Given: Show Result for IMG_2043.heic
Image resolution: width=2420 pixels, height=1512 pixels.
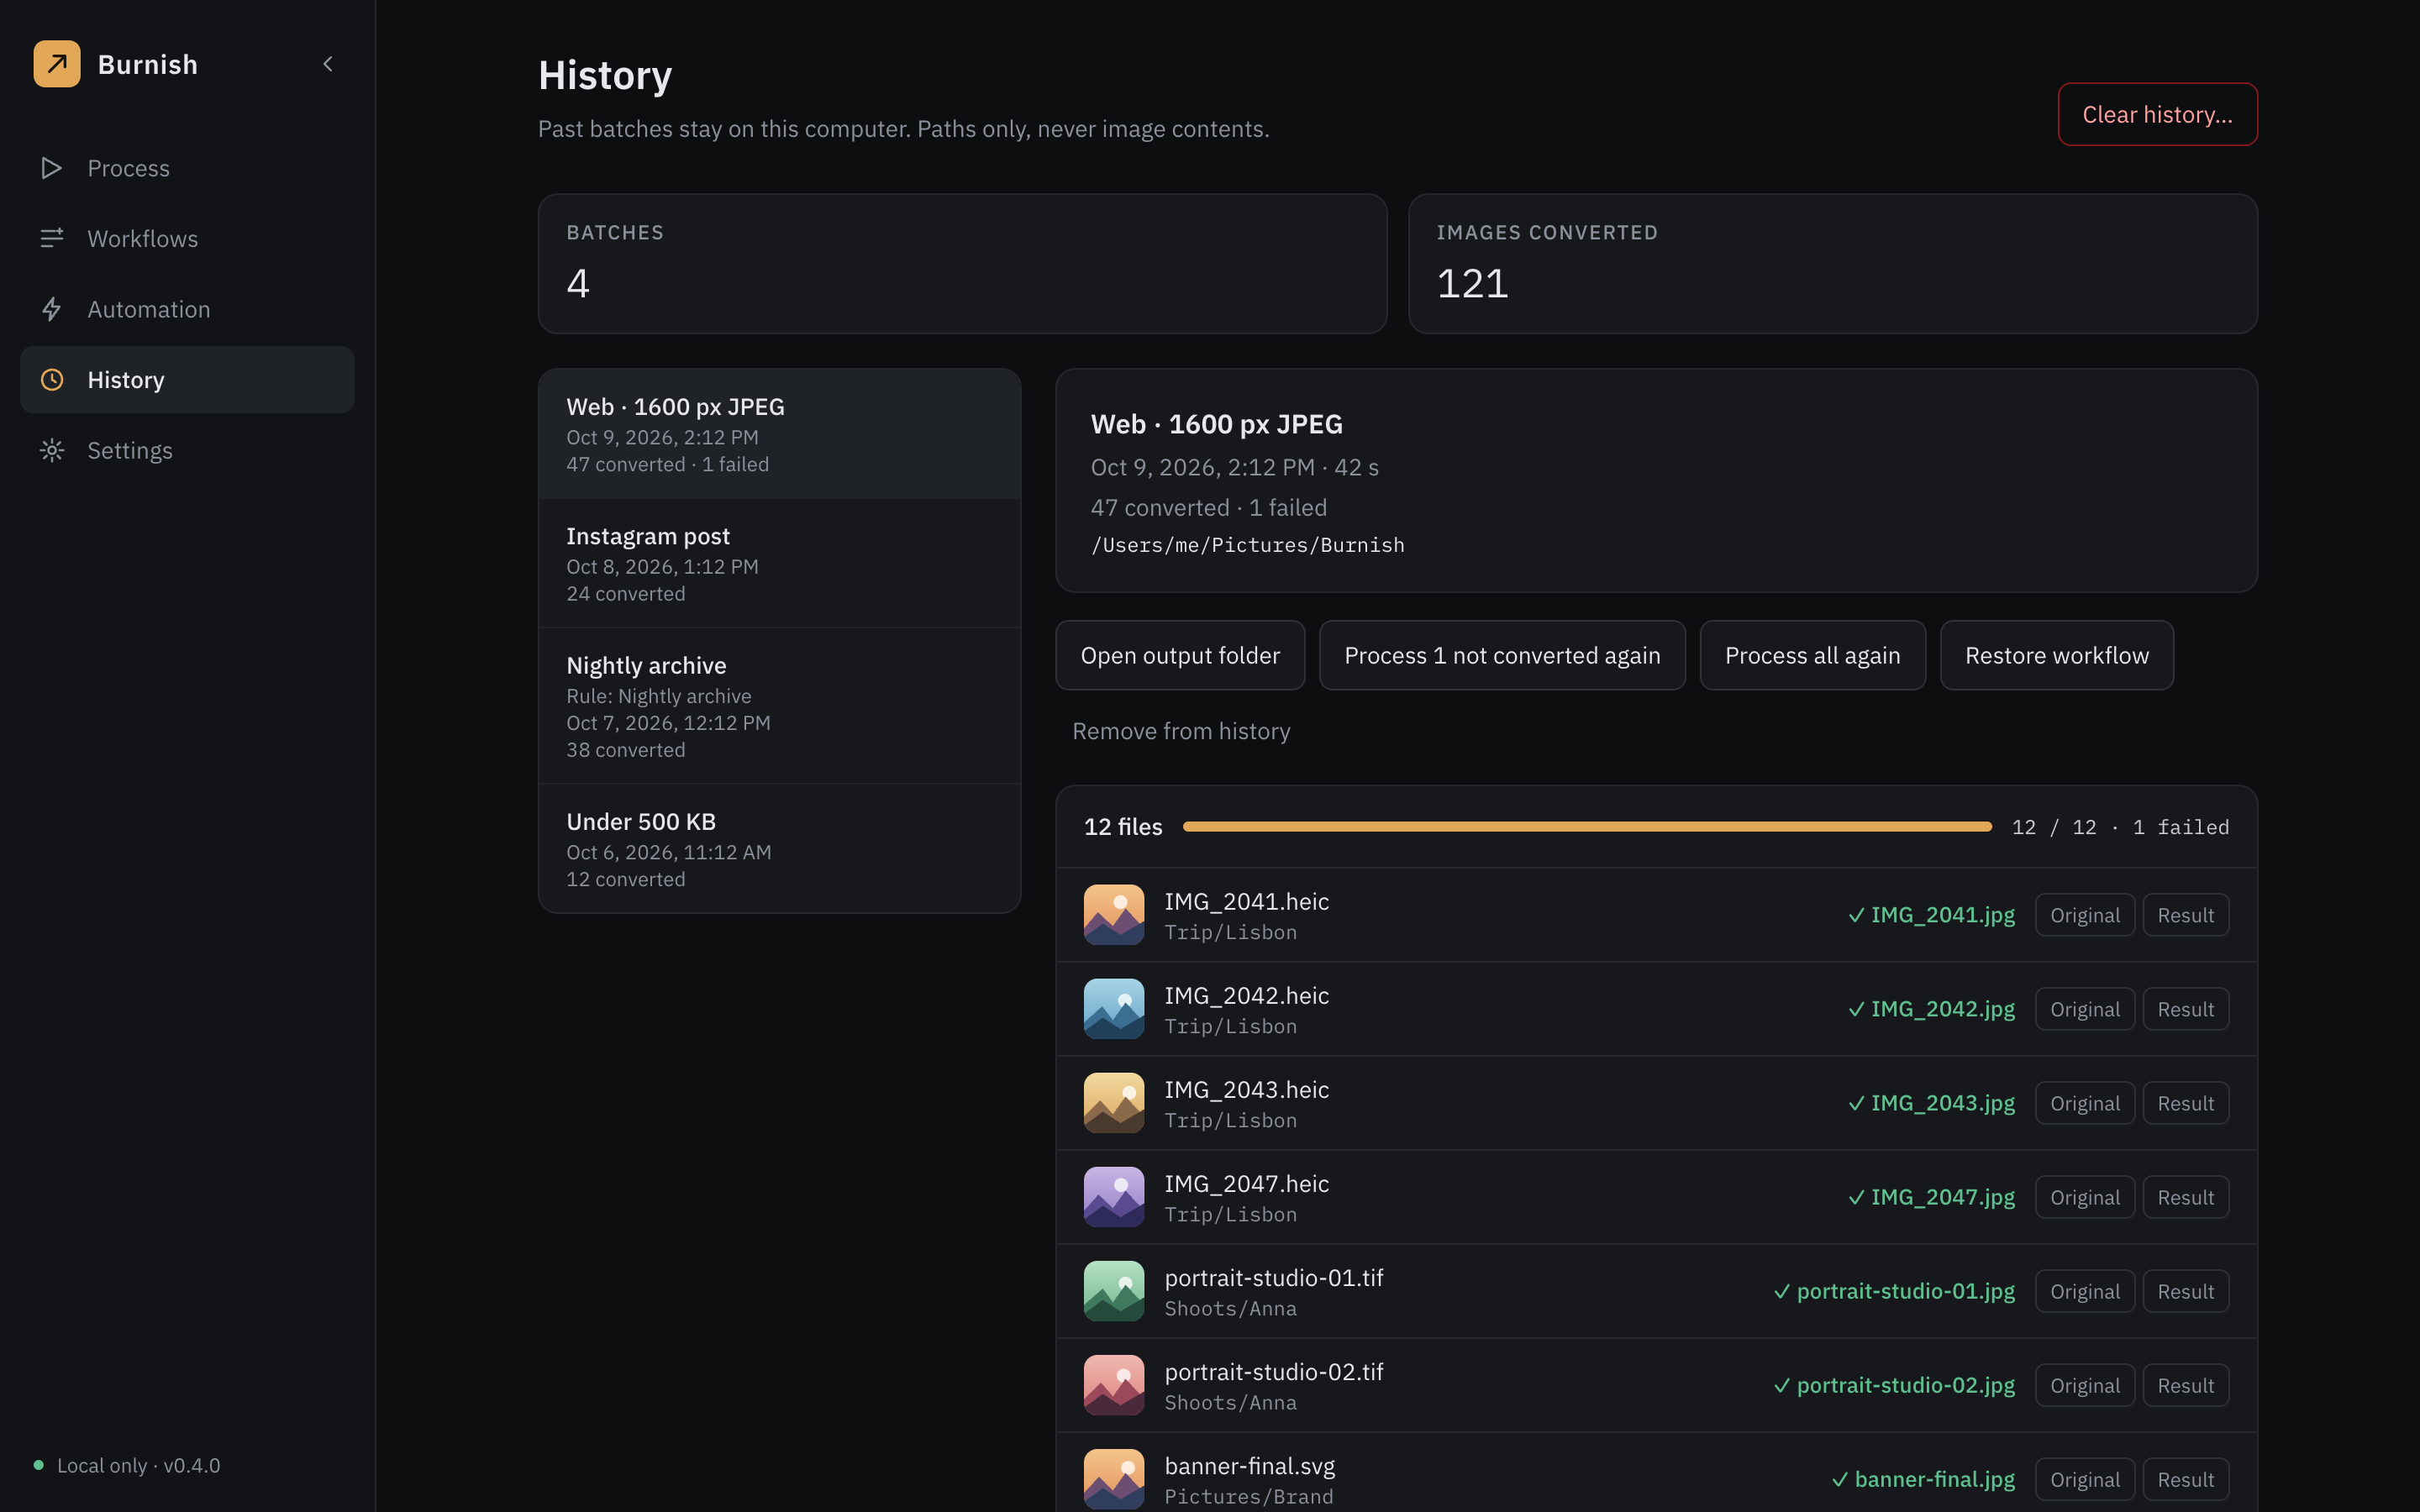Looking at the screenshot, I should tap(2185, 1103).
